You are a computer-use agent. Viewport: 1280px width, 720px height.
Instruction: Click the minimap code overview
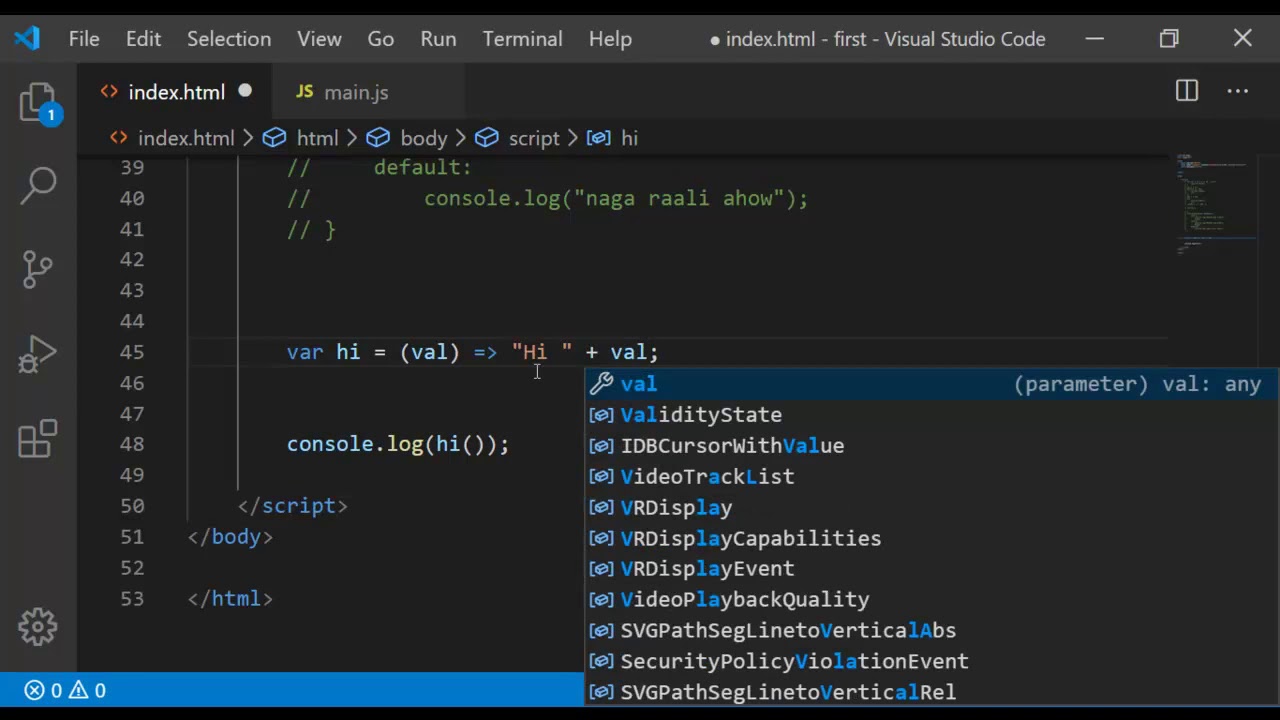pyautogui.click(x=1215, y=205)
